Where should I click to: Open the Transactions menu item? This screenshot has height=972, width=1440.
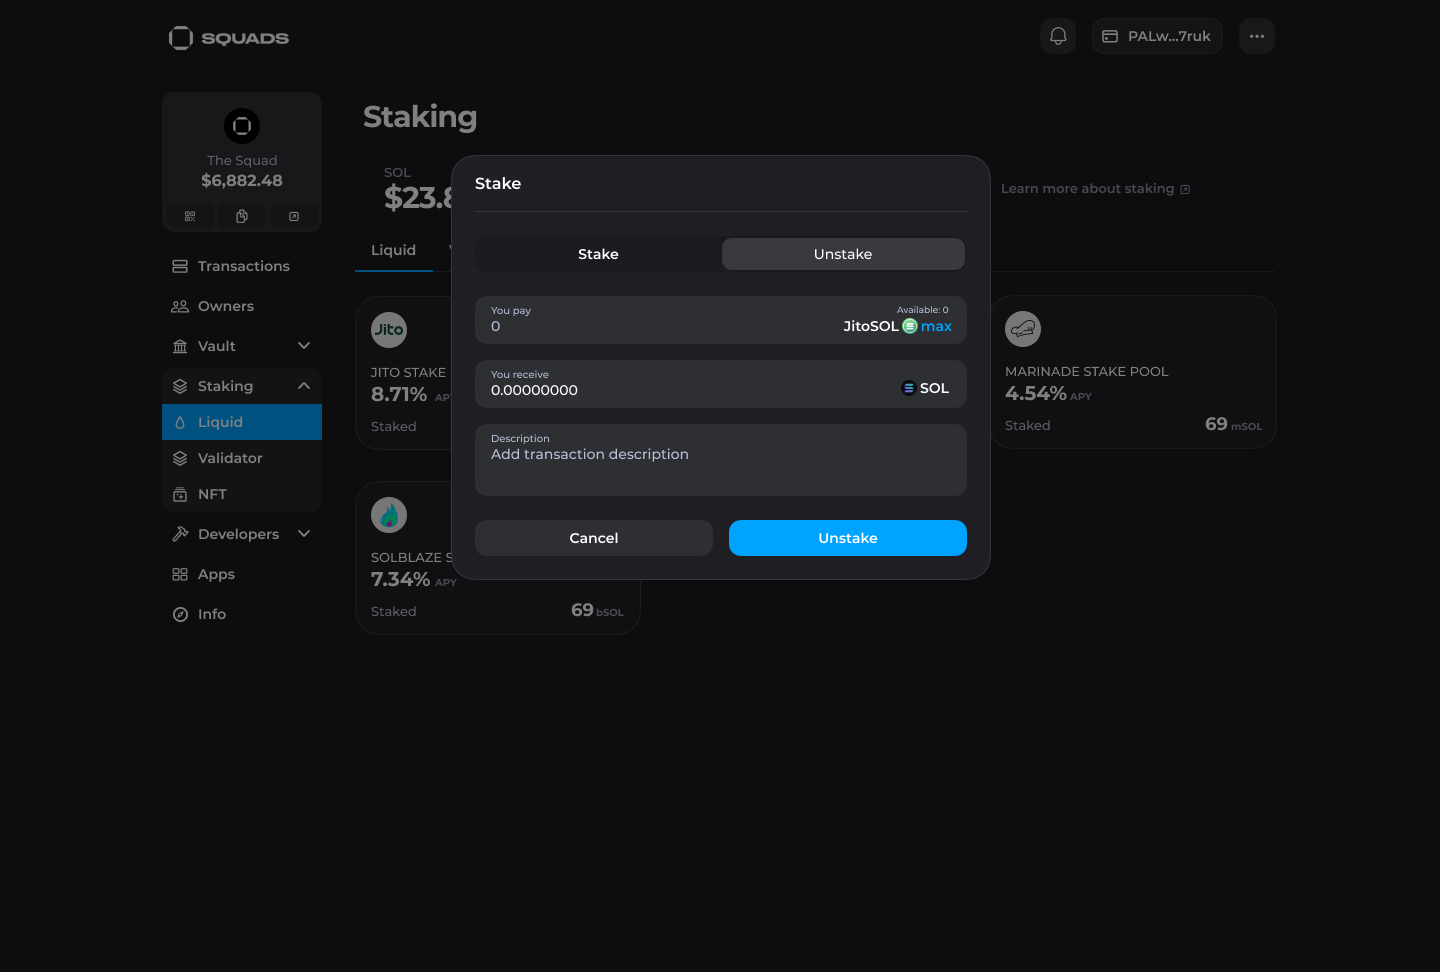[x=243, y=266]
